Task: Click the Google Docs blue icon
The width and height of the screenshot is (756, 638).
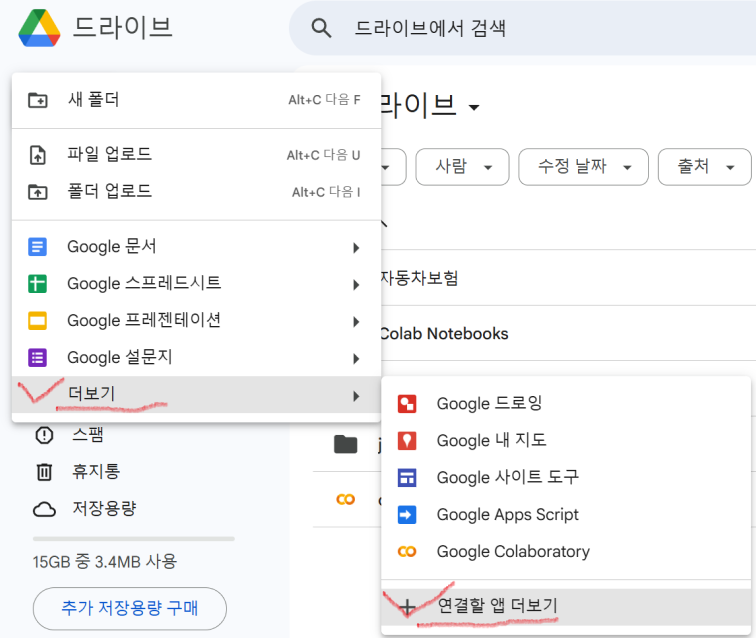Action: click(38, 247)
